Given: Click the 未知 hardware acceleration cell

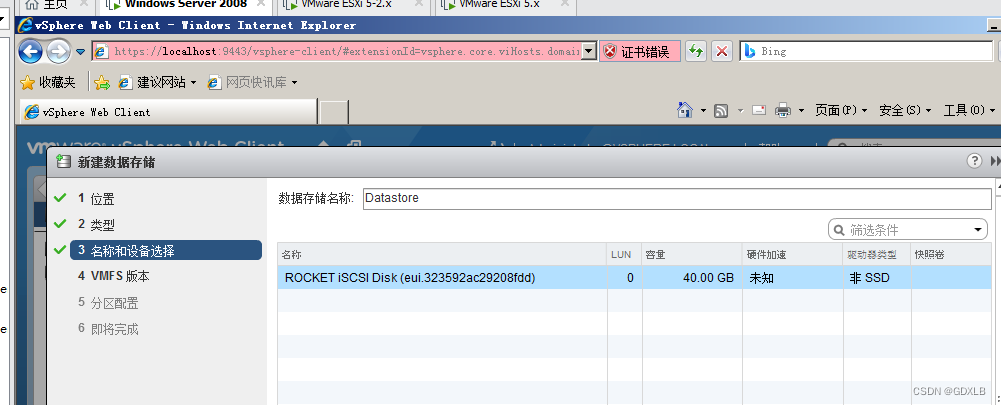Looking at the screenshot, I should (792, 278).
